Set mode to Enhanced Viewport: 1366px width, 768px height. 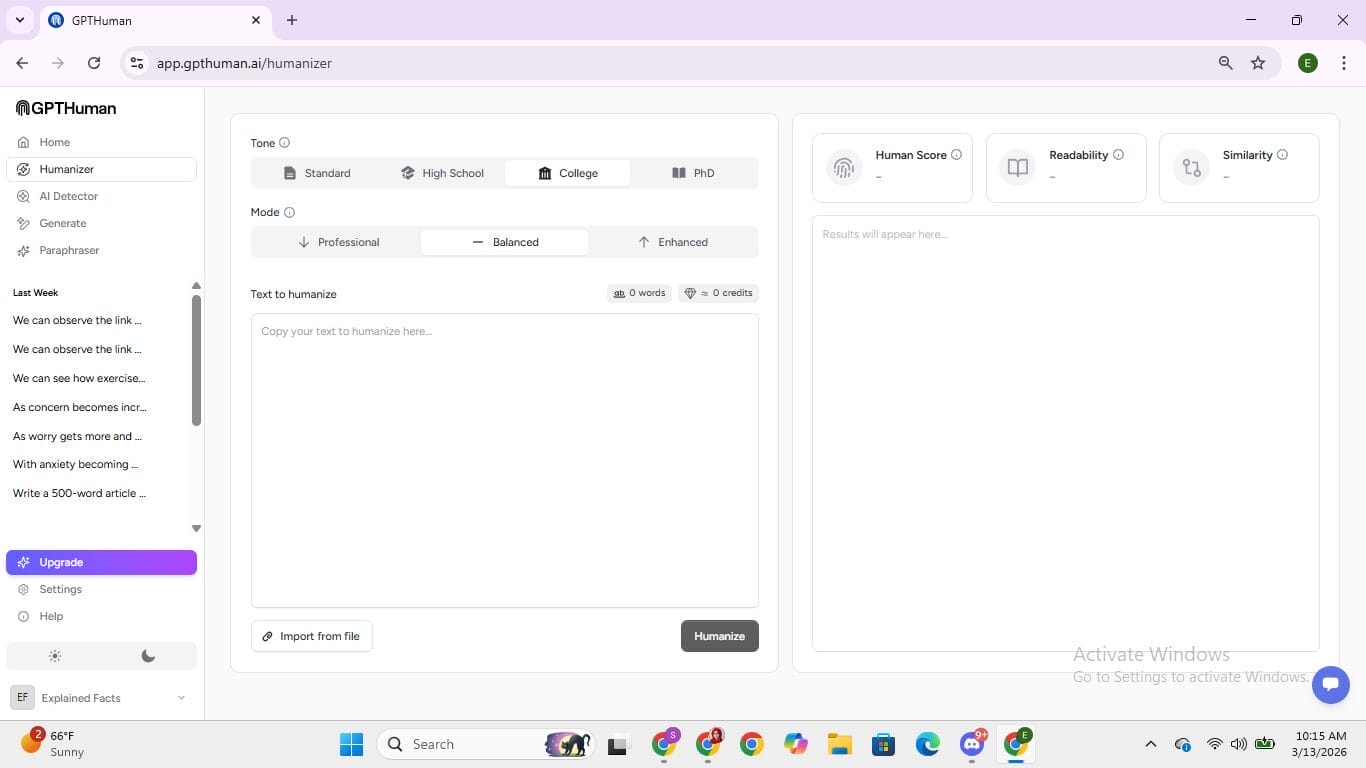(672, 242)
